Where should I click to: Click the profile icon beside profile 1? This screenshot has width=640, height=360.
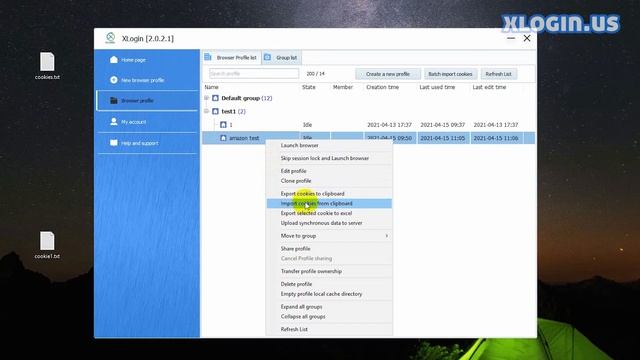(x=223, y=124)
